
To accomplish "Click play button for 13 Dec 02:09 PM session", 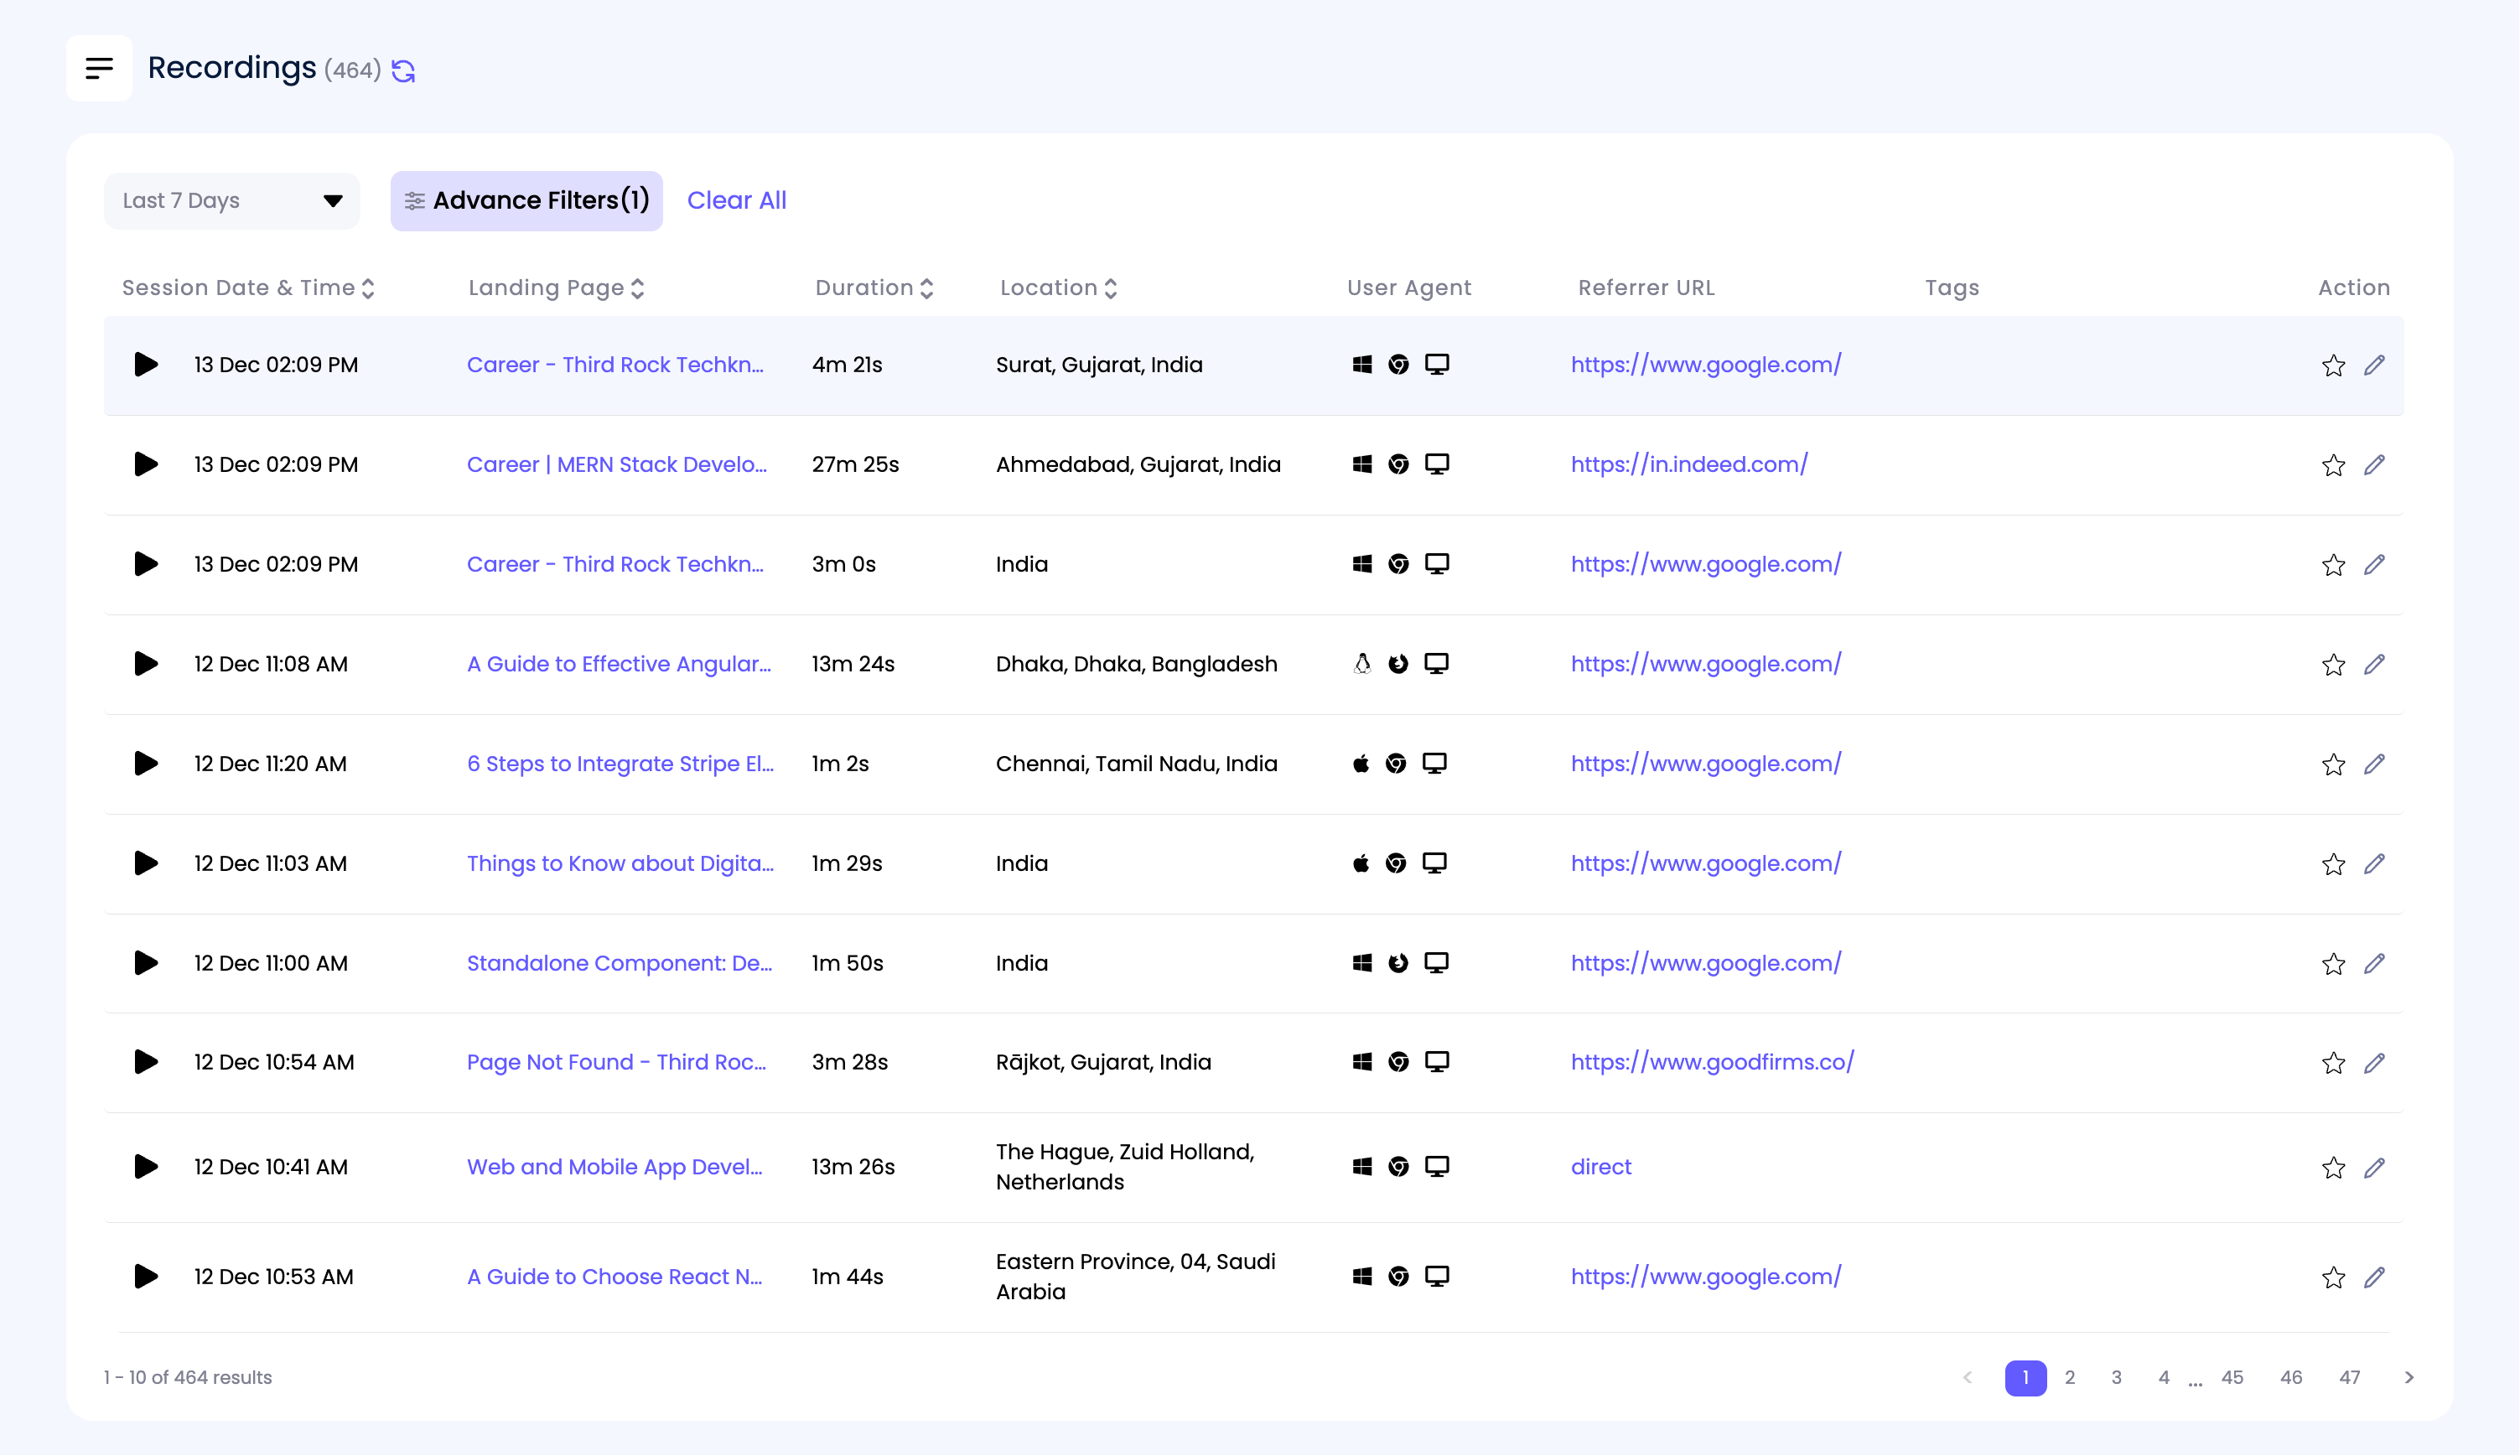I will coord(146,364).
